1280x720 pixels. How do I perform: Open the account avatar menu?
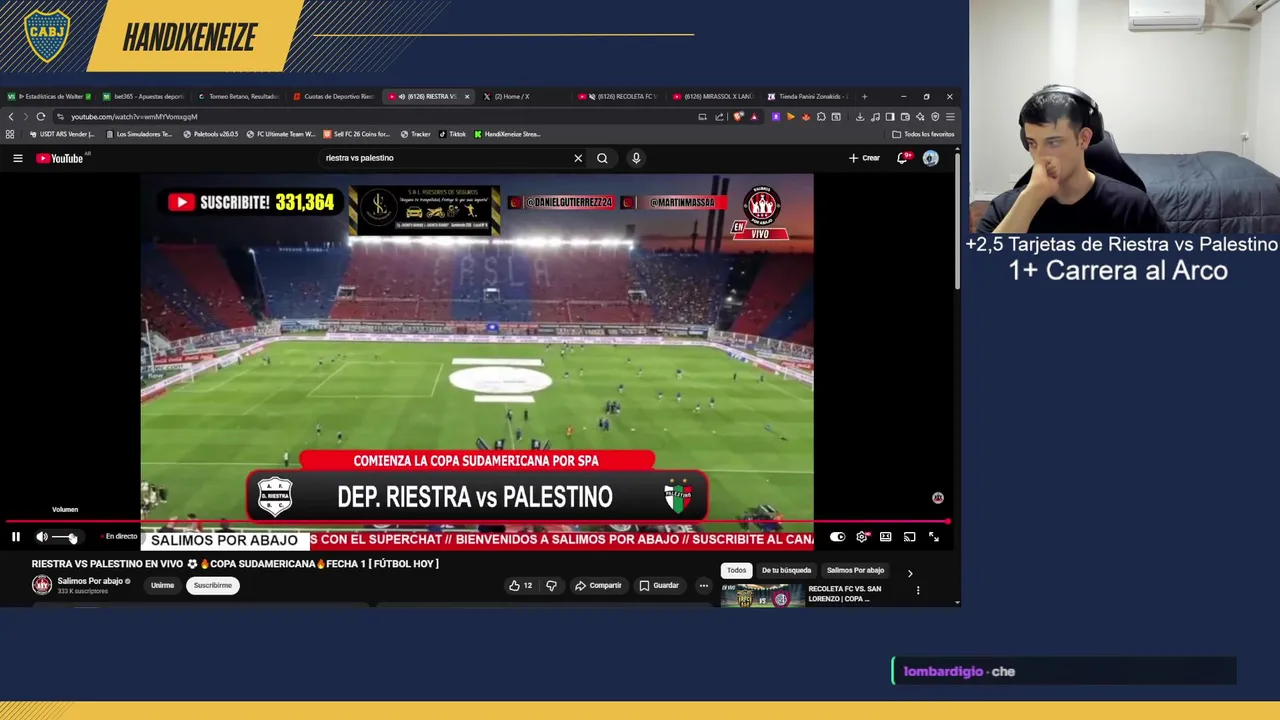click(x=931, y=158)
